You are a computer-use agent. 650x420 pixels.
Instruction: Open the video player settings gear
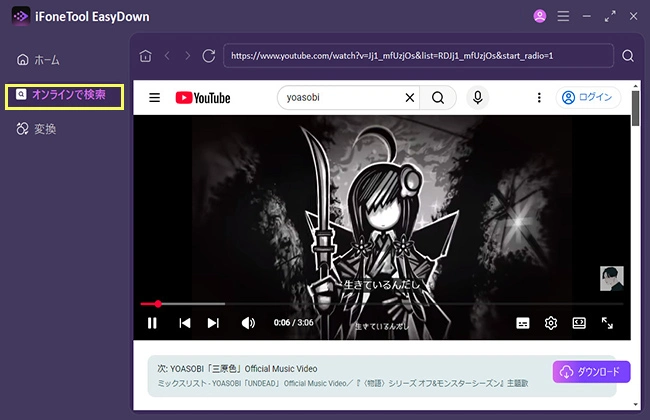pyautogui.click(x=551, y=323)
